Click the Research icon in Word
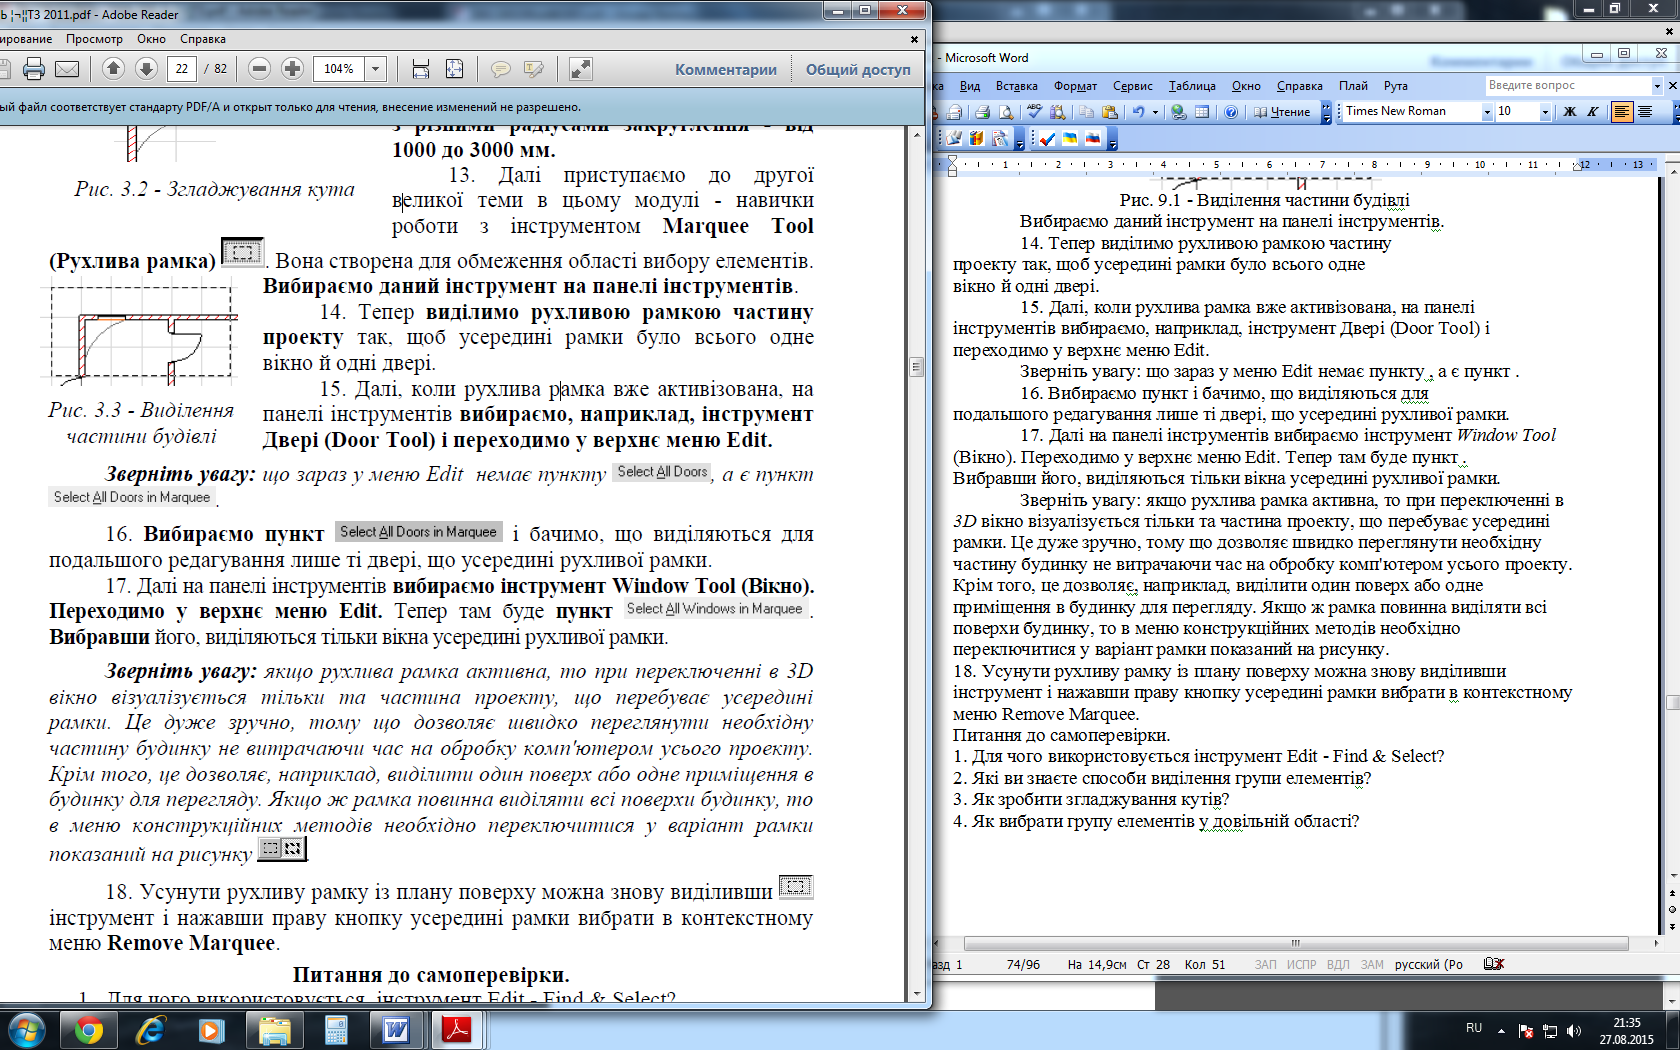 coord(1057,112)
